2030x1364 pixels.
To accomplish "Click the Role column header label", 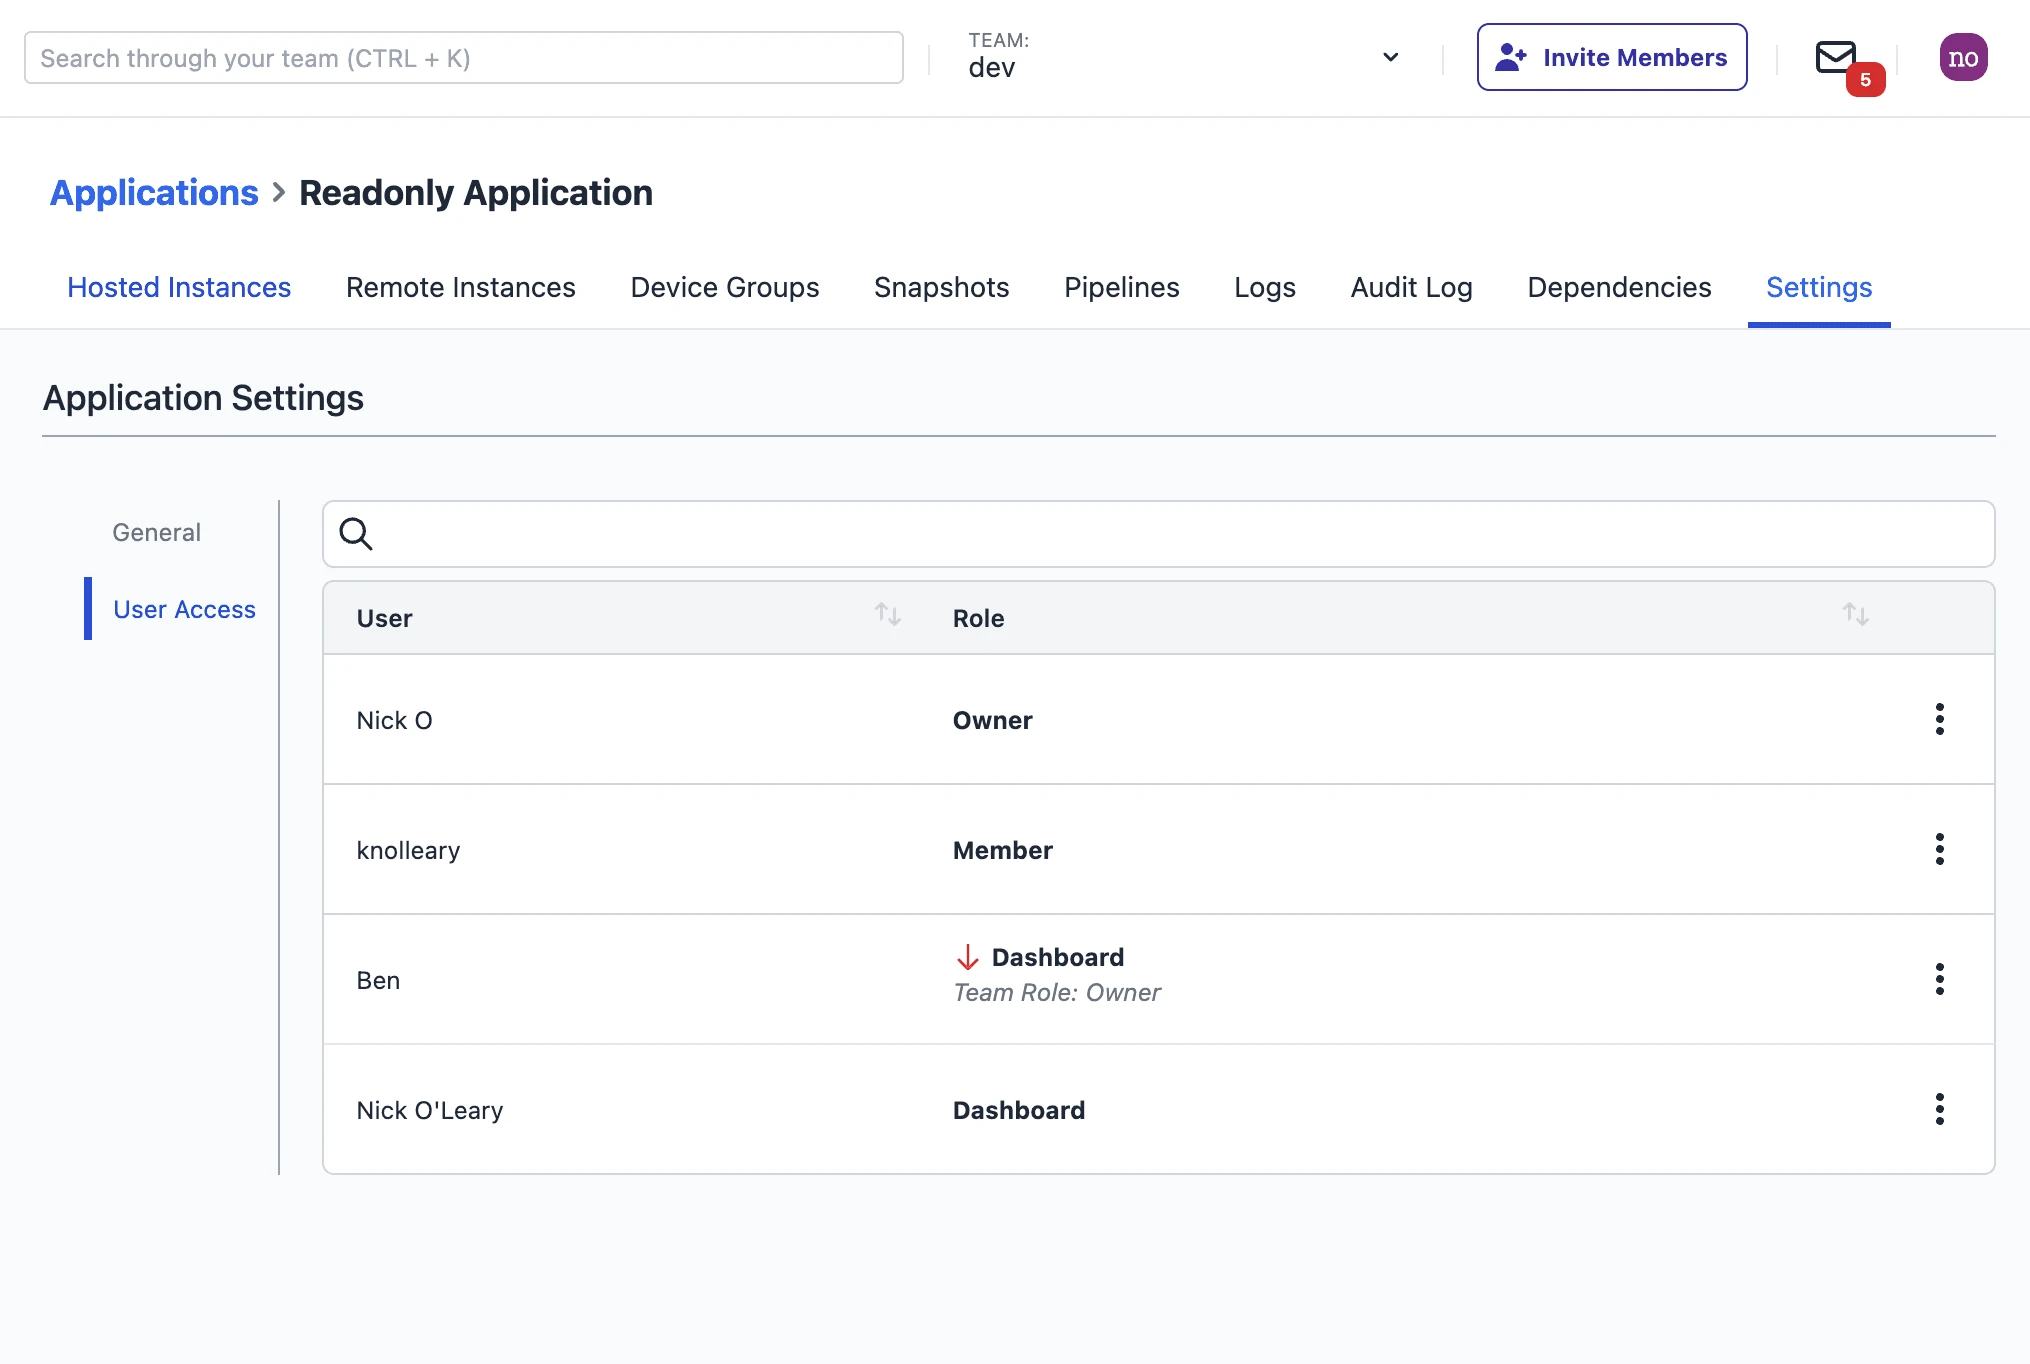I will coord(979,618).
